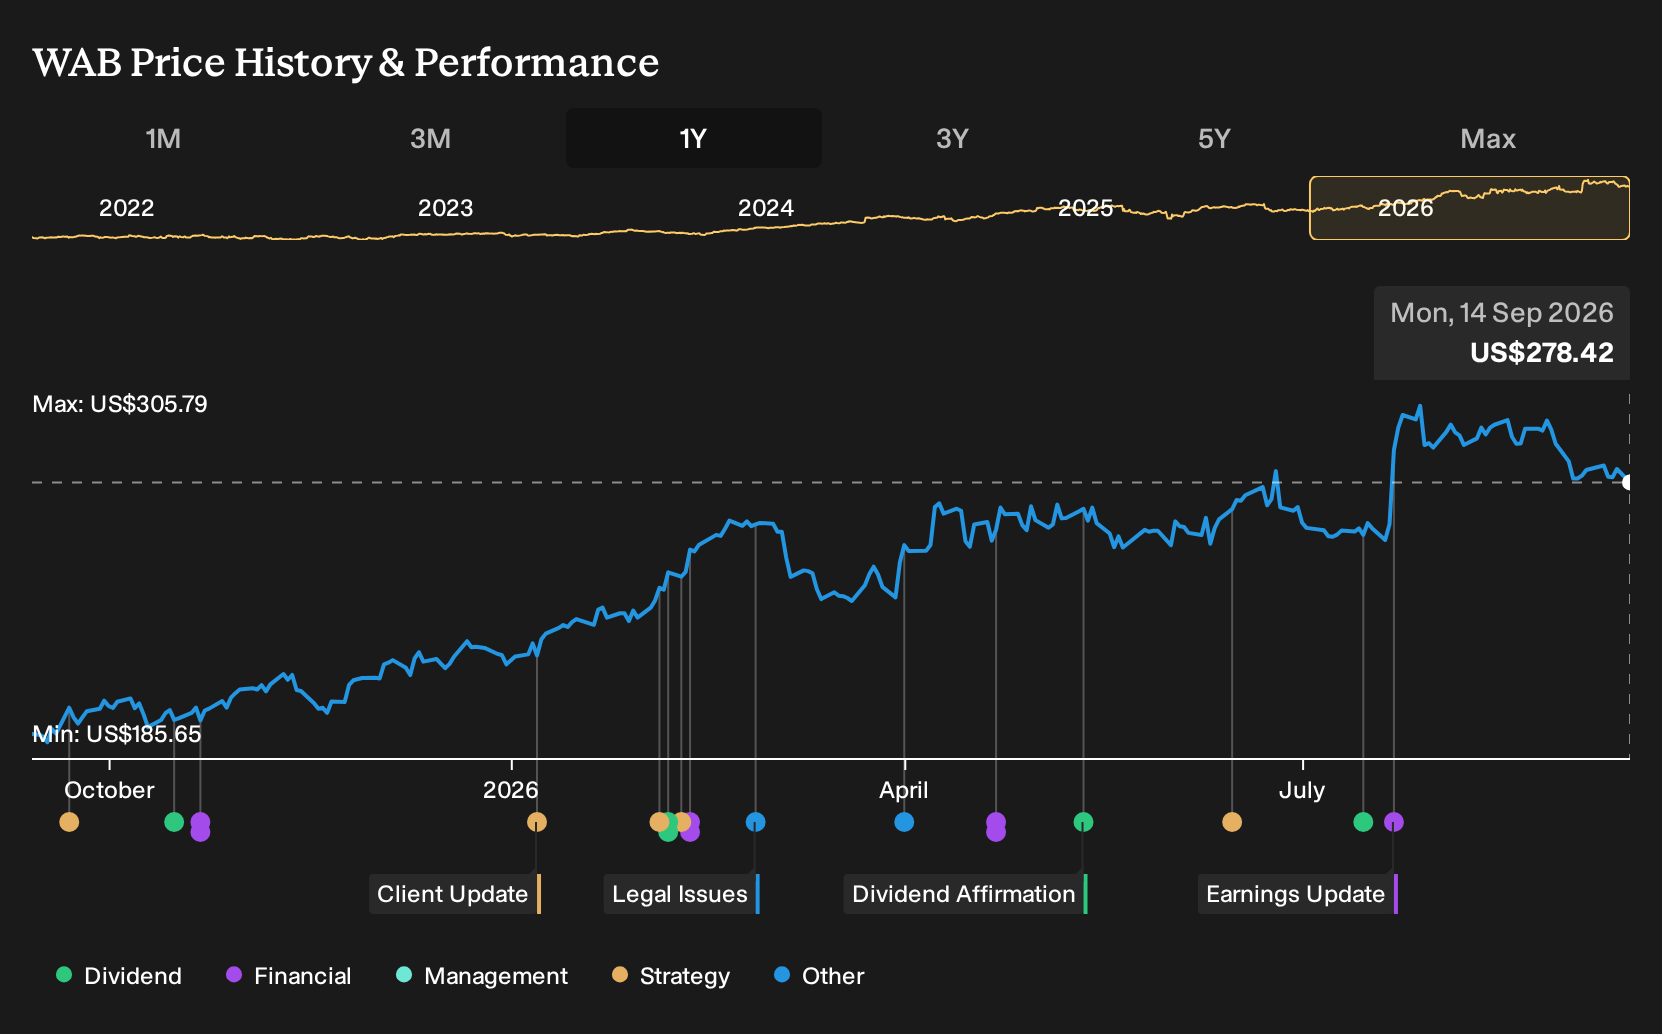Screen dimensions: 1662x1034
Task: Click the US$278.42 price in the tooltip
Action: pos(1542,353)
